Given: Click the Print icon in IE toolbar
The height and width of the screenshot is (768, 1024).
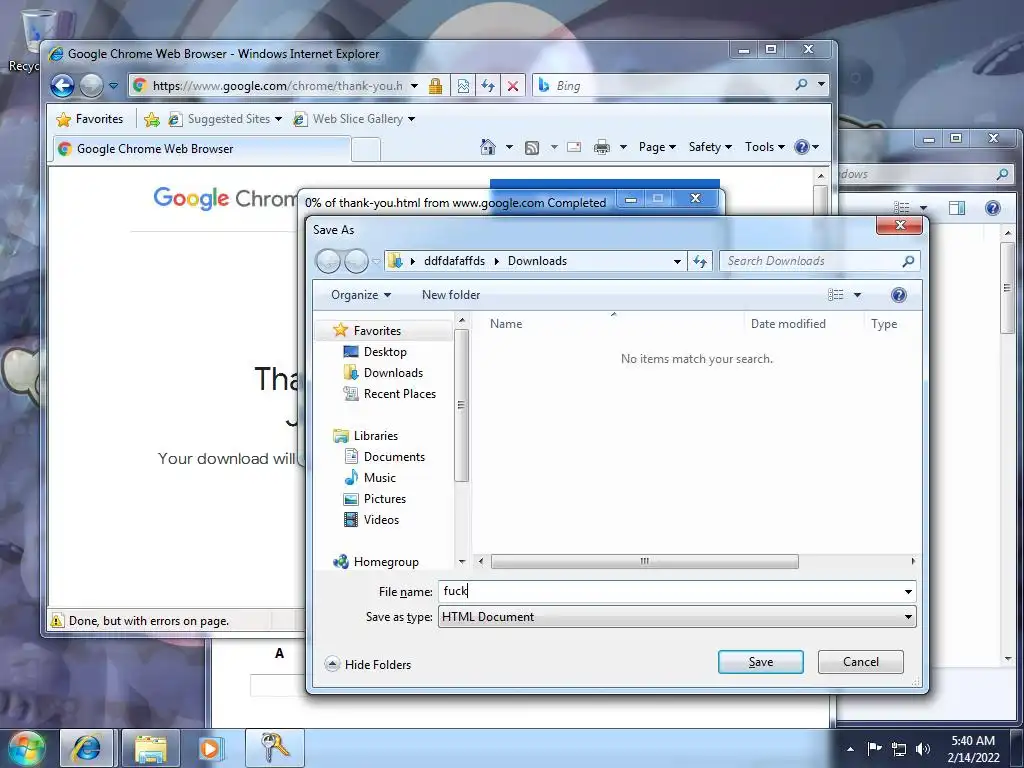Looking at the screenshot, I should tap(601, 147).
